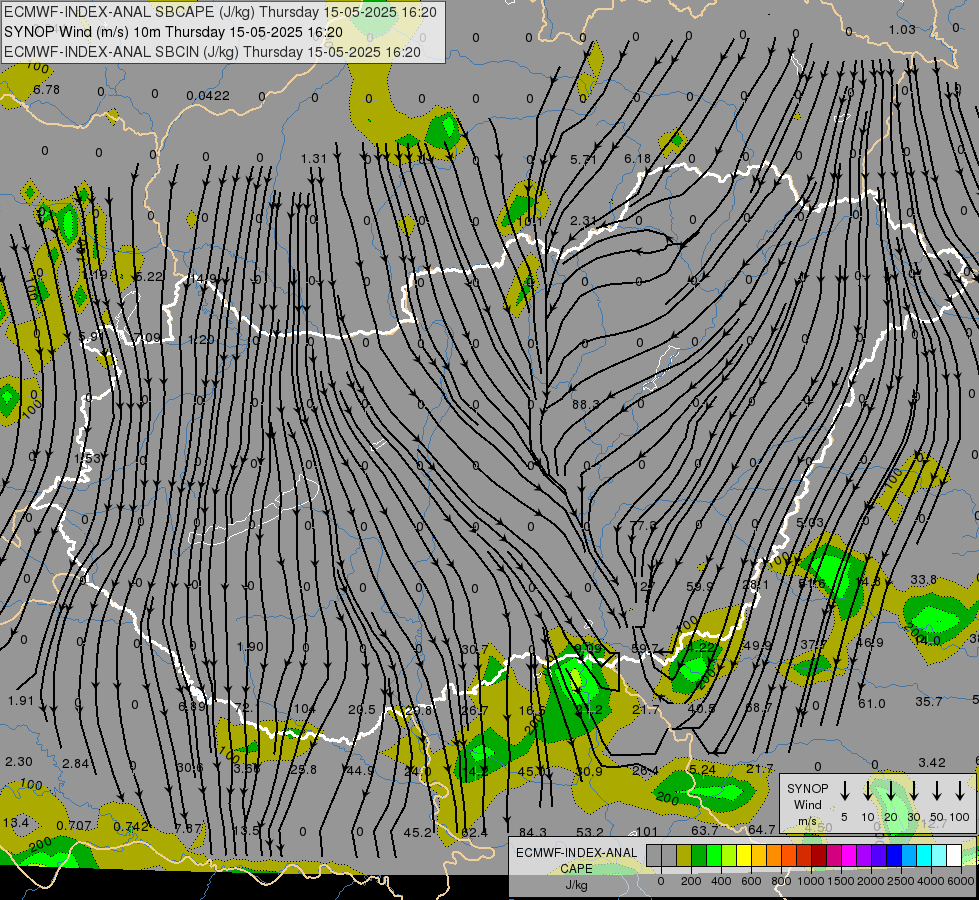Screen dimensions: 979x900
Task: Click the 77.6 map value
Action: [x=643, y=525]
